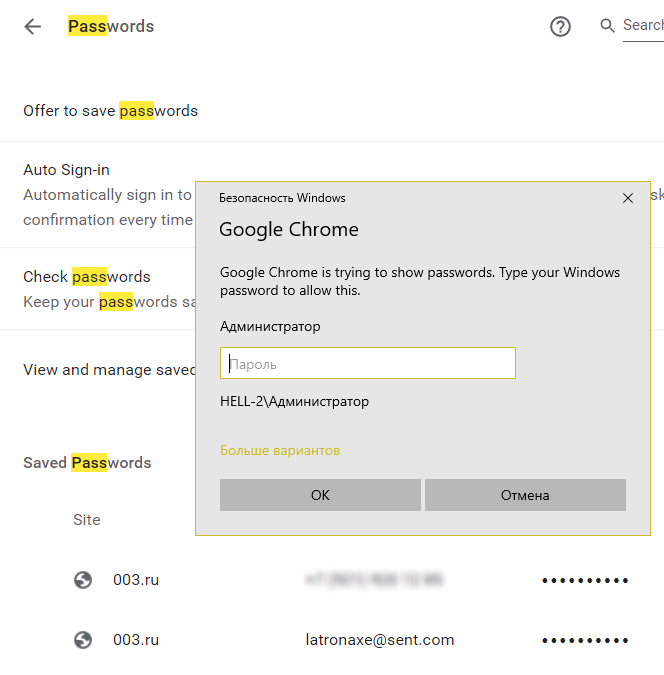Focus the Пароль password input field
This screenshot has width=664, height=675.
point(368,364)
